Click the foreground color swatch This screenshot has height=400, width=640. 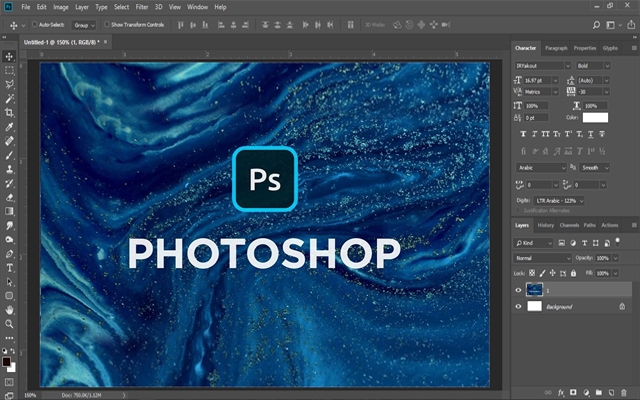pos(6,362)
